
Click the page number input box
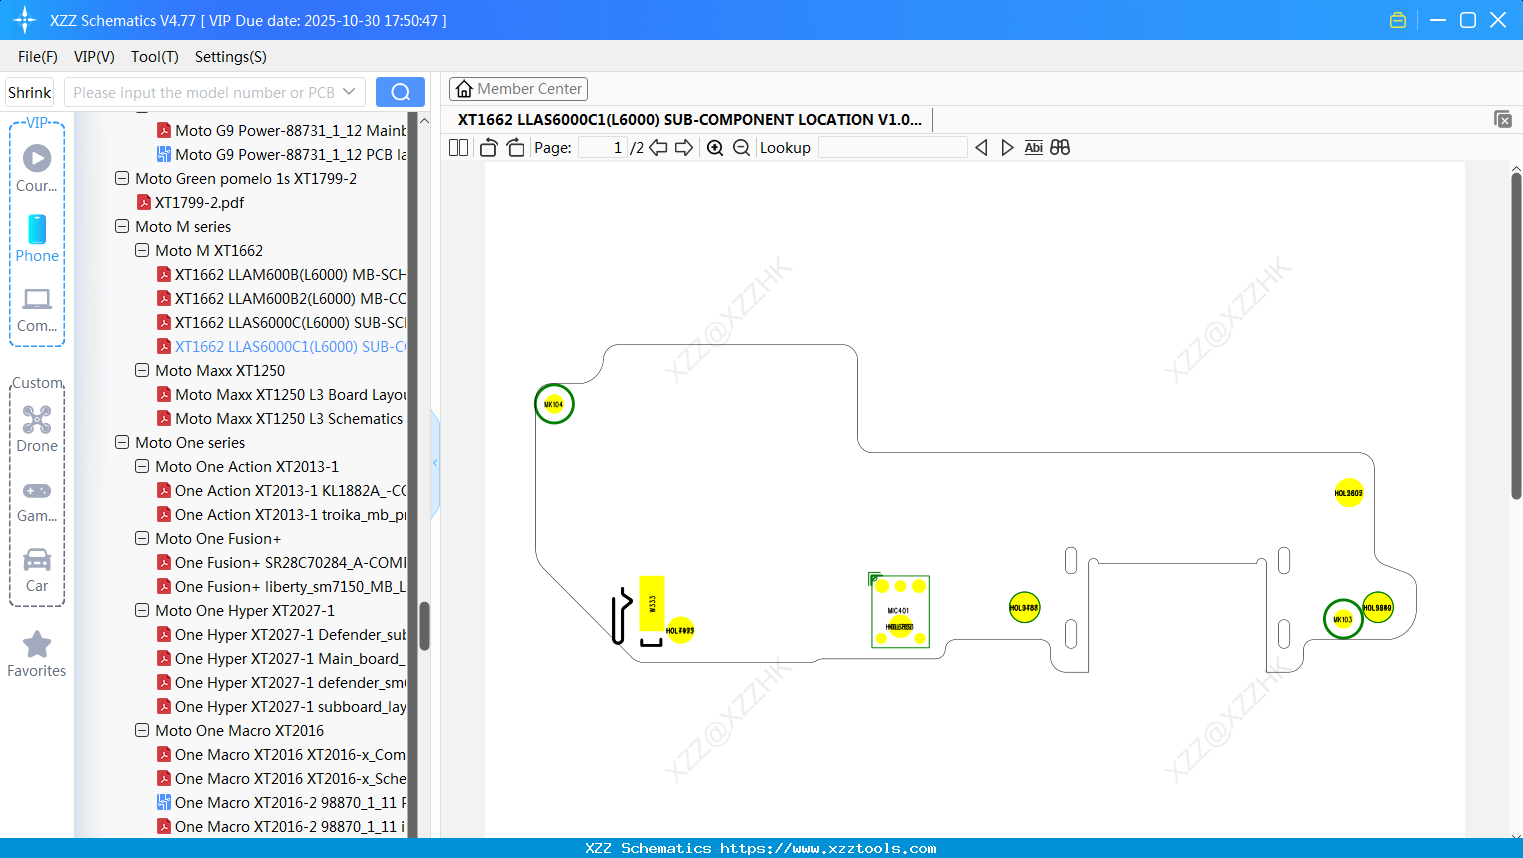[603, 148]
